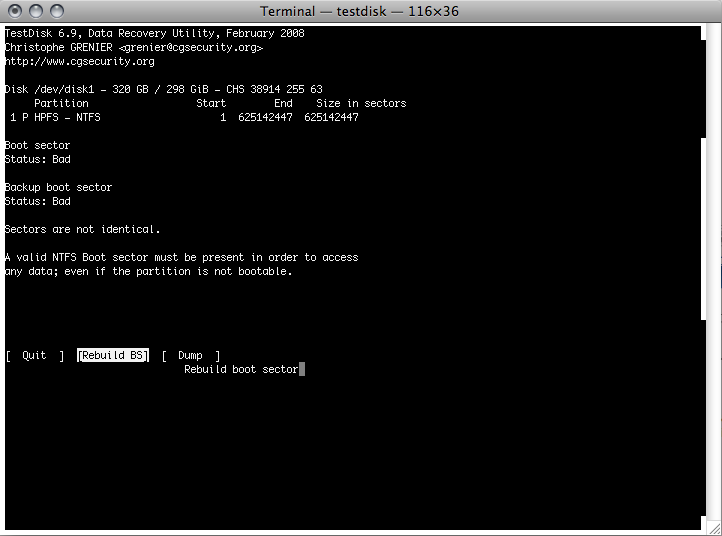Click the 'Size in sectors' column header
The width and height of the screenshot is (722, 536).
[361, 104]
